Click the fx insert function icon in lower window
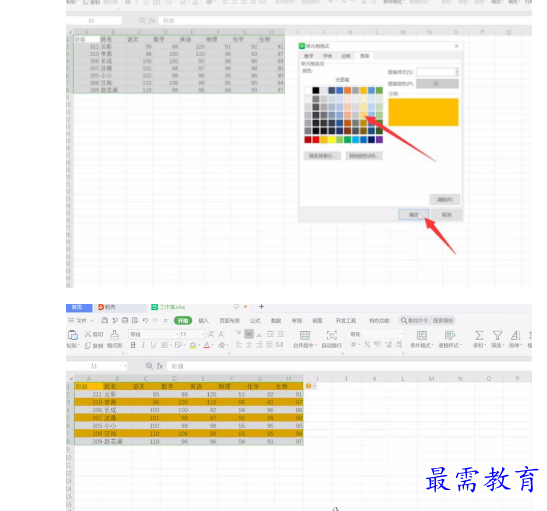The width and height of the screenshot is (547, 511). pyautogui.click(x=160, y=366)
